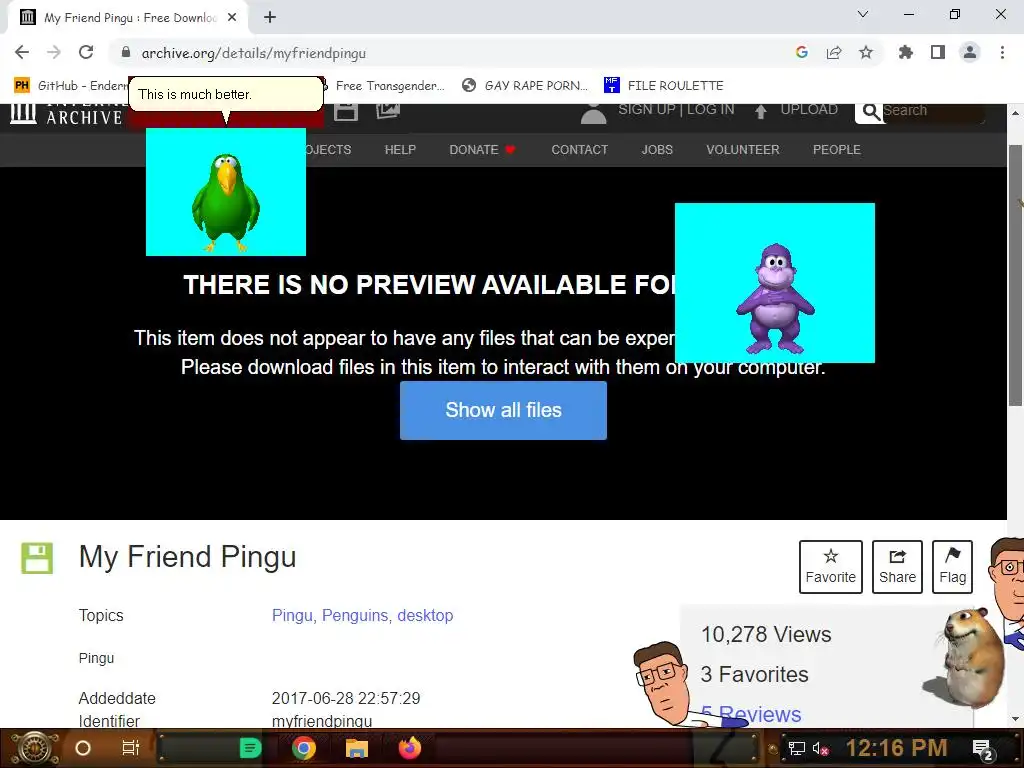Click the Favorite star button
Screen dimensions: 1024x768
pos(831,567)
